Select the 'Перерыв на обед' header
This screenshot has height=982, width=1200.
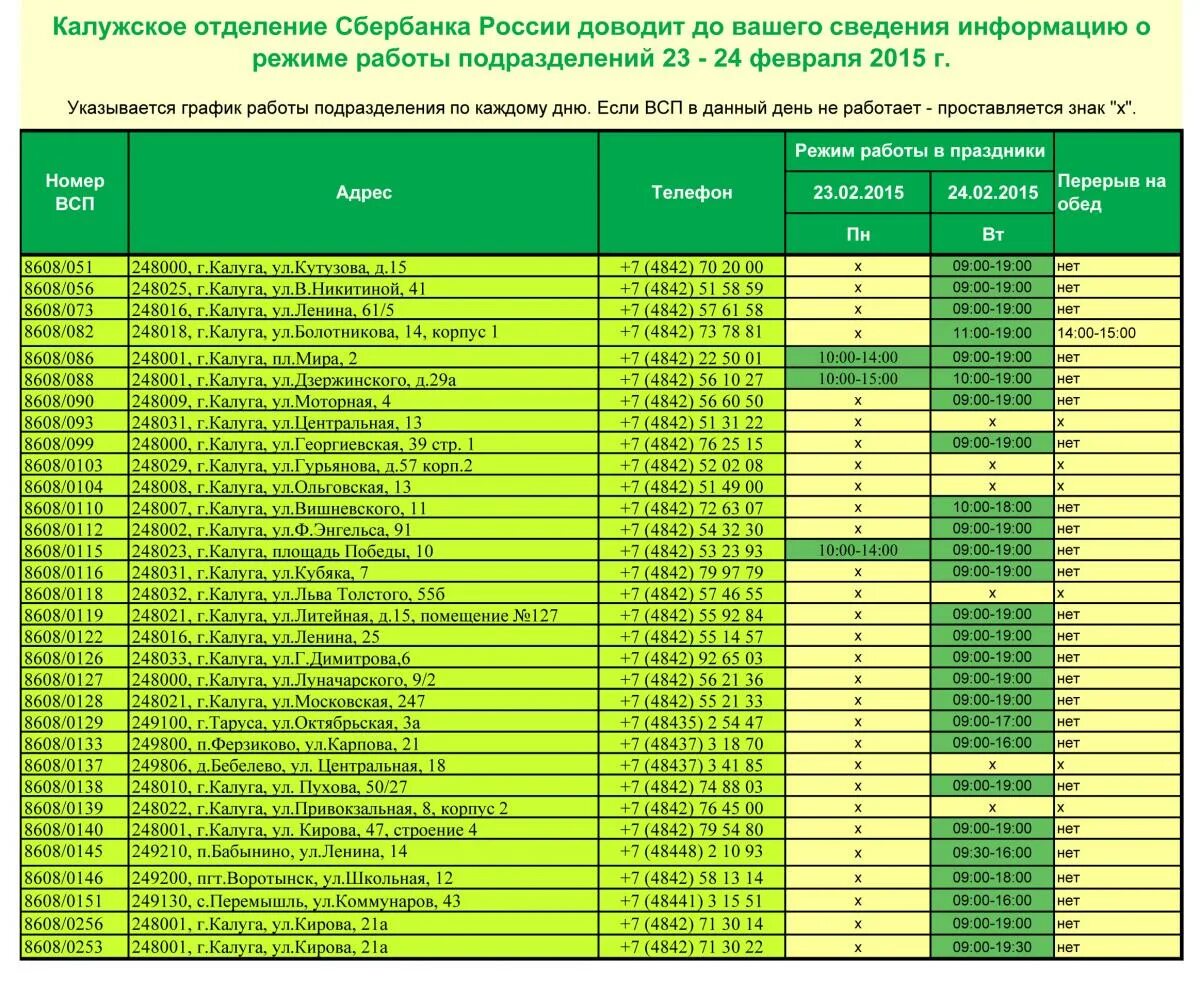(x=1117, y=193)
